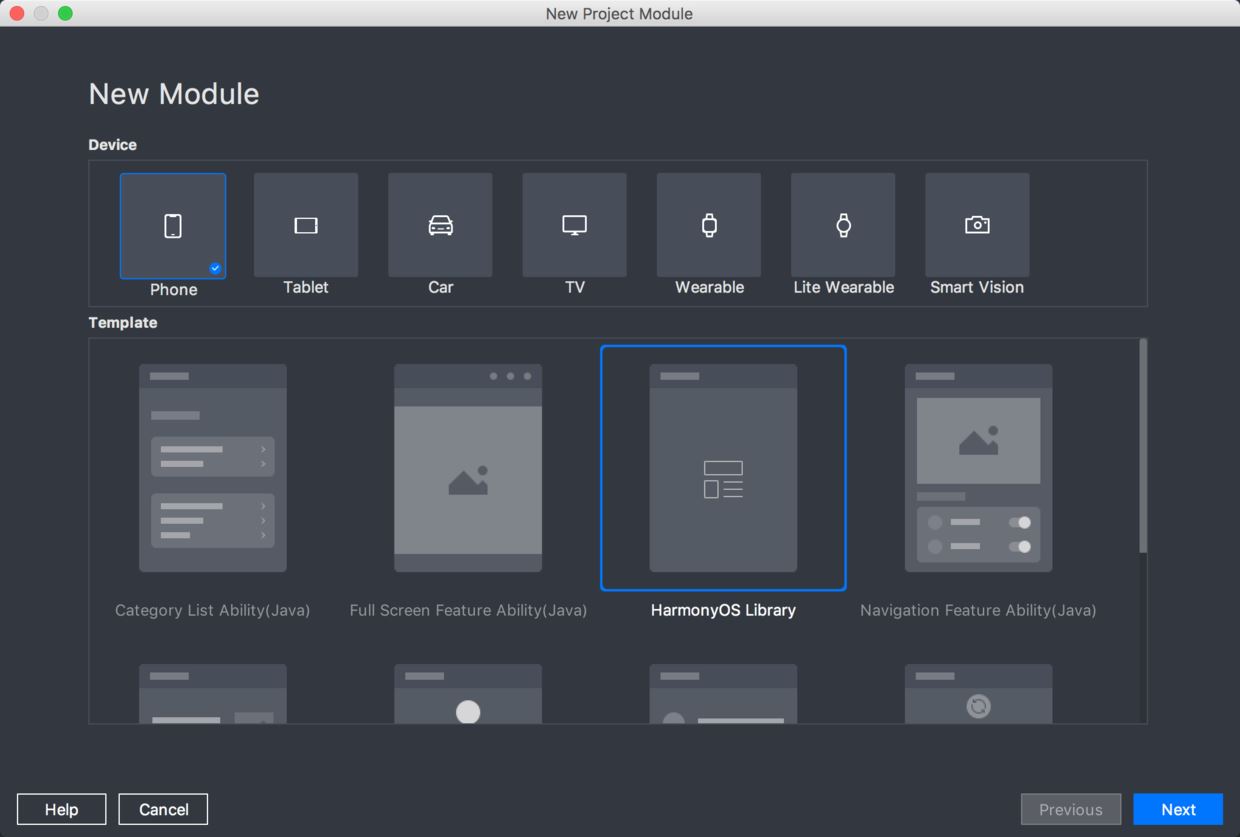This screenshot has height=837, width=1240.
Task: Click the Next button
Action: 1178,809
